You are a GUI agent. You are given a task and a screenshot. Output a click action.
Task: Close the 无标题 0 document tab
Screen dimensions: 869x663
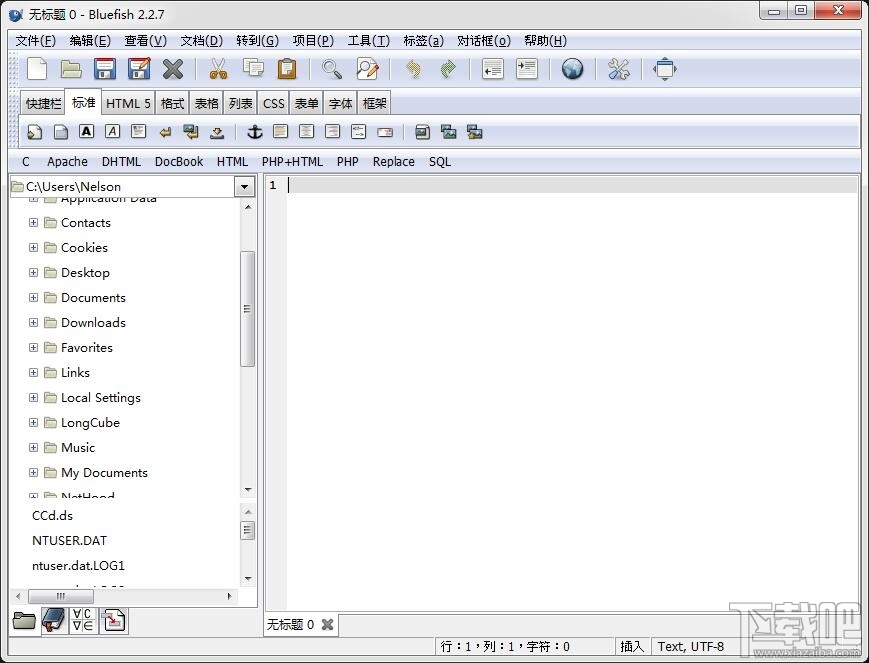tap(327, 625)
